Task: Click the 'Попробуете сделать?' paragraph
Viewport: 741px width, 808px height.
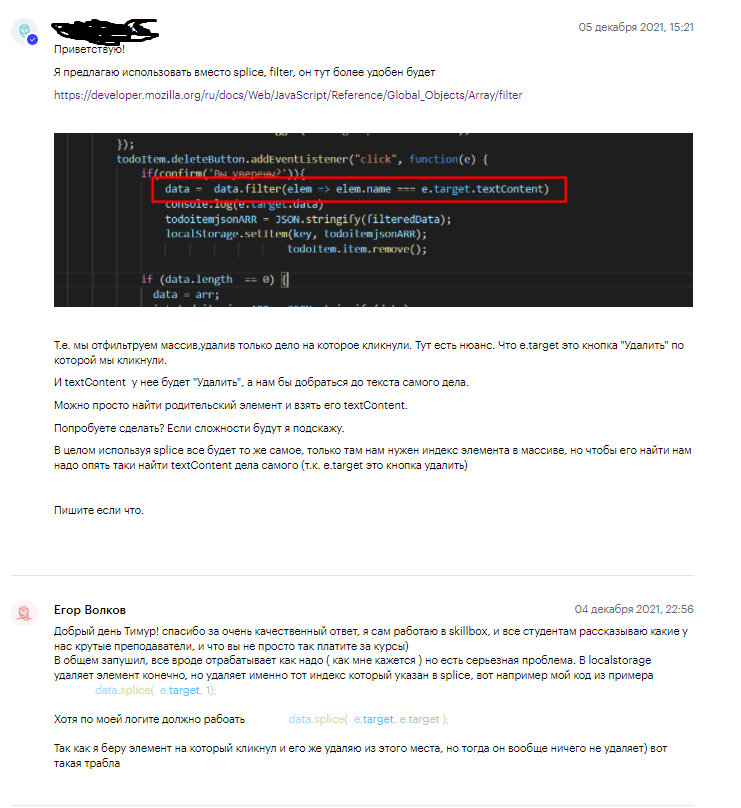Action: (199, 428)
